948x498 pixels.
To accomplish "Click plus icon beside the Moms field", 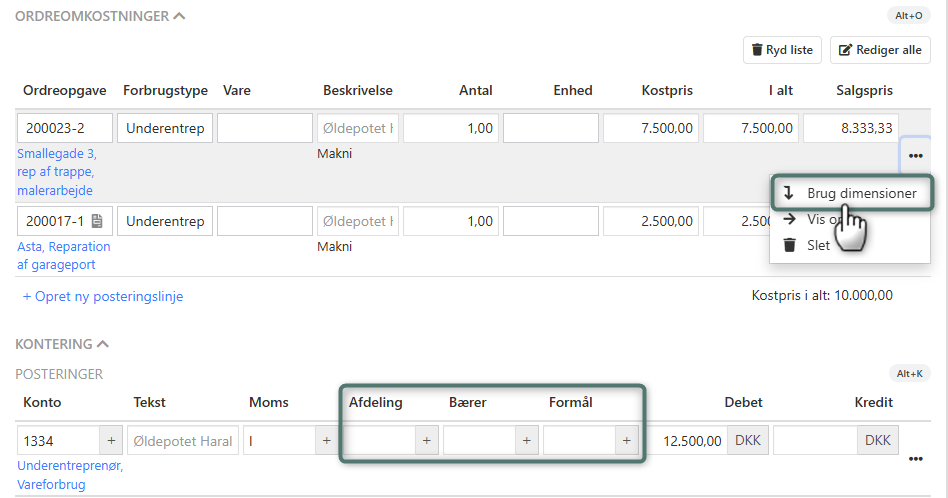I will (326, 441).
